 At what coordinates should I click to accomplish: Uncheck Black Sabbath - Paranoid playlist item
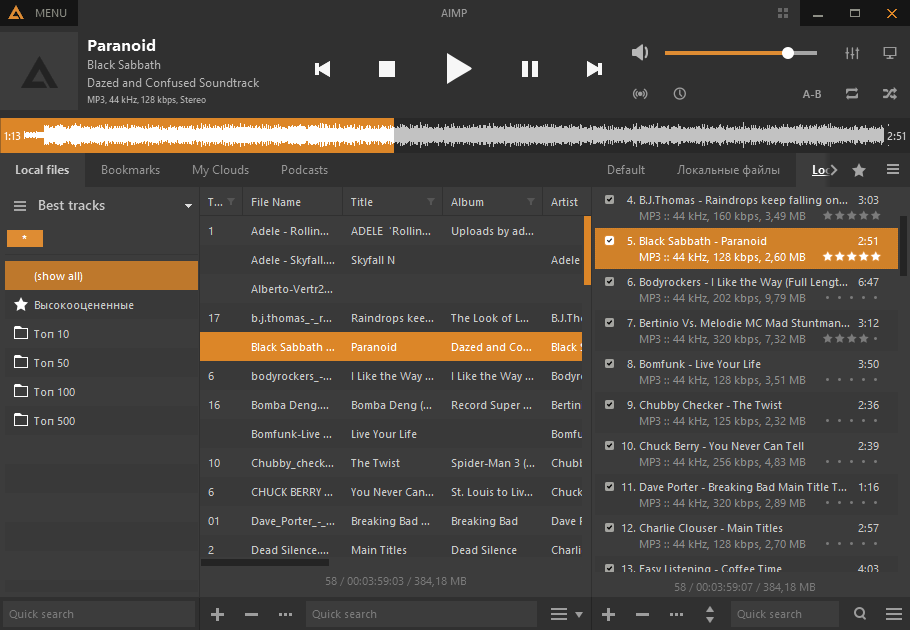[609, 240]
